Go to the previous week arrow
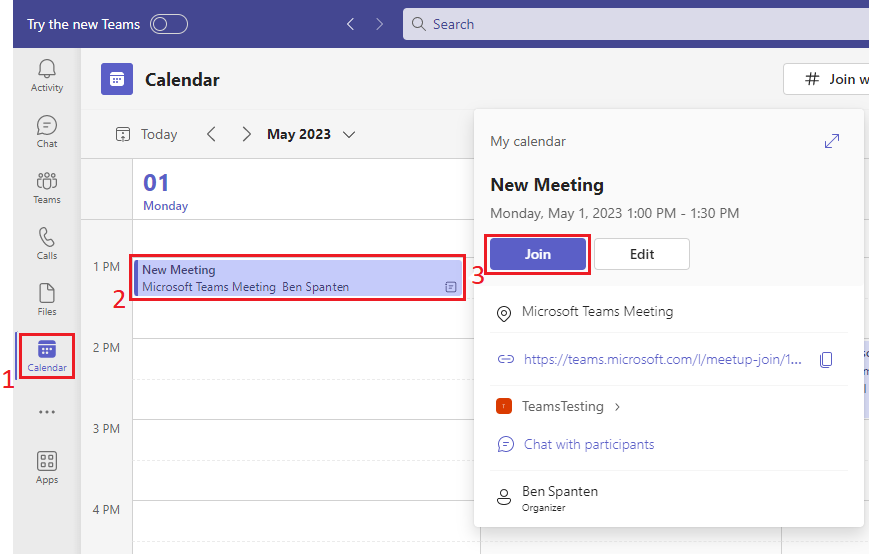The height and width of the screenshot is (554, 872). click(211, 134)
